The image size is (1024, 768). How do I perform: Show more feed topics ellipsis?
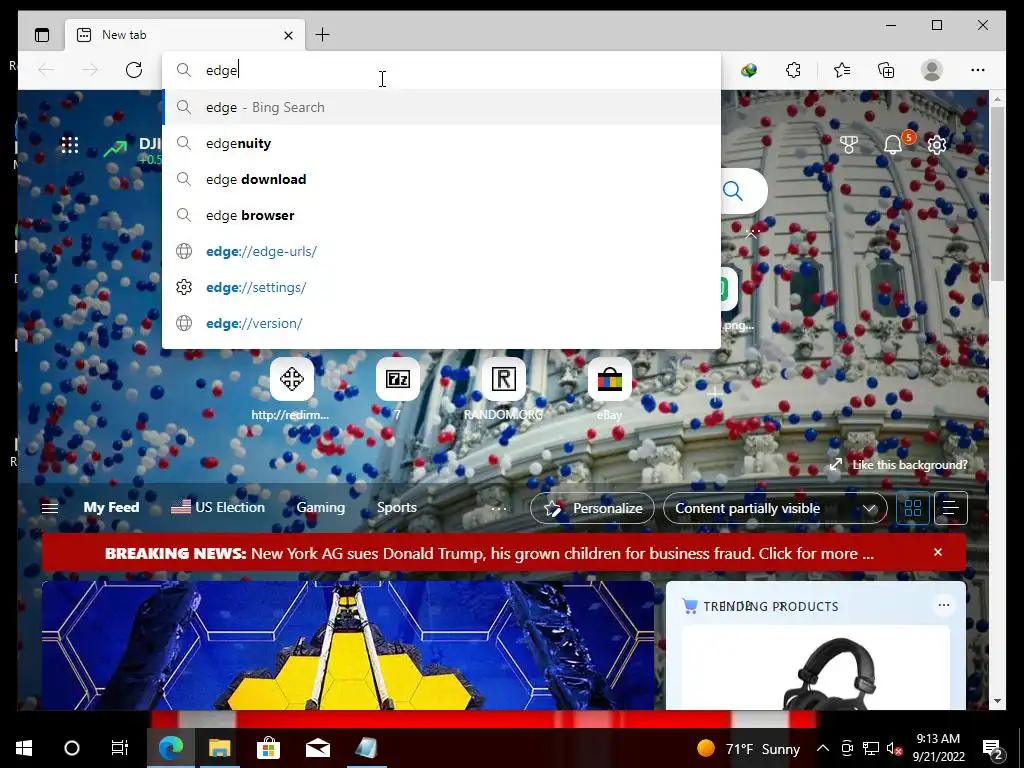[x=499, y=508]
